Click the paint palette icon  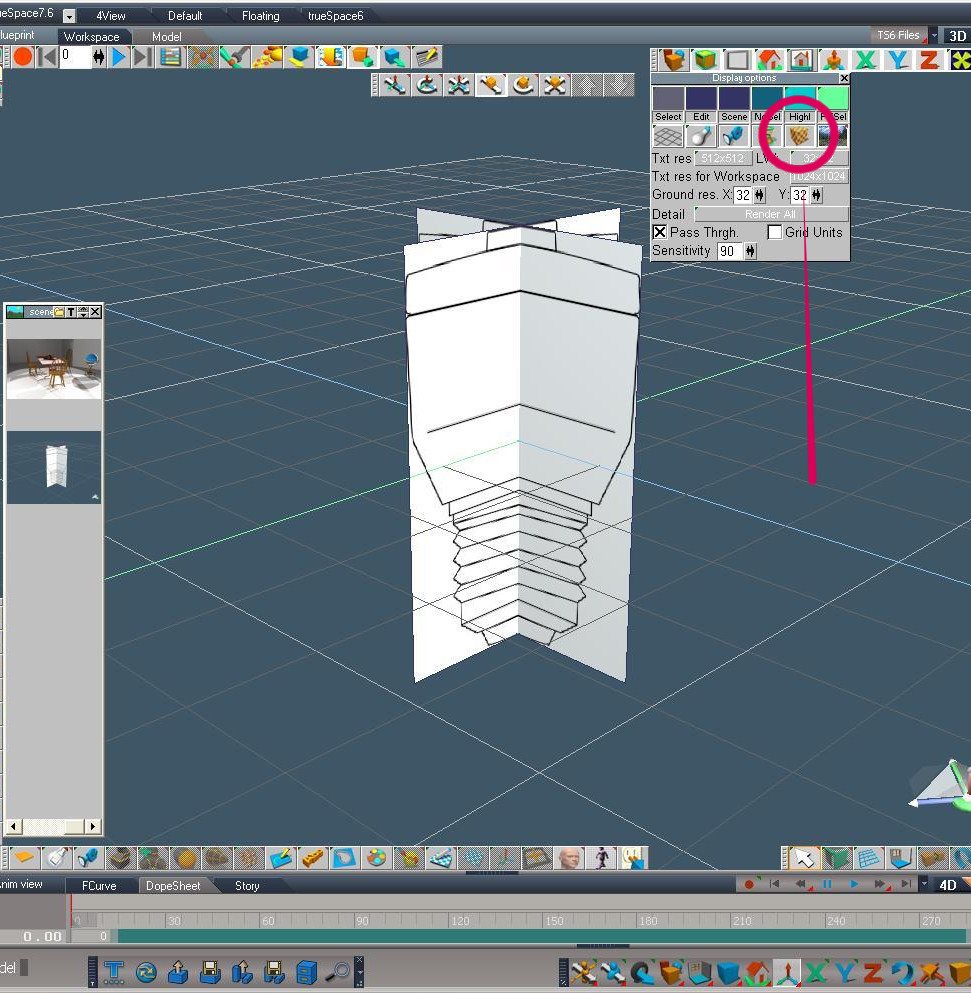[x=376, y=859]
